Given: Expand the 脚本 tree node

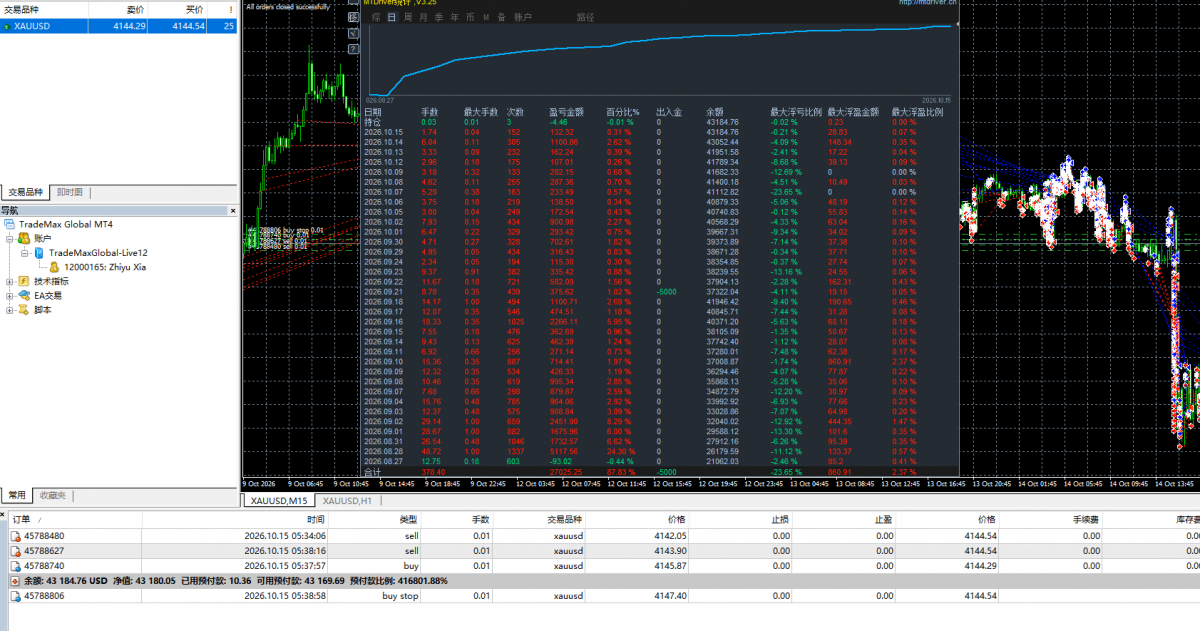Looking at the screenshot, I should [x=10, y=310].
